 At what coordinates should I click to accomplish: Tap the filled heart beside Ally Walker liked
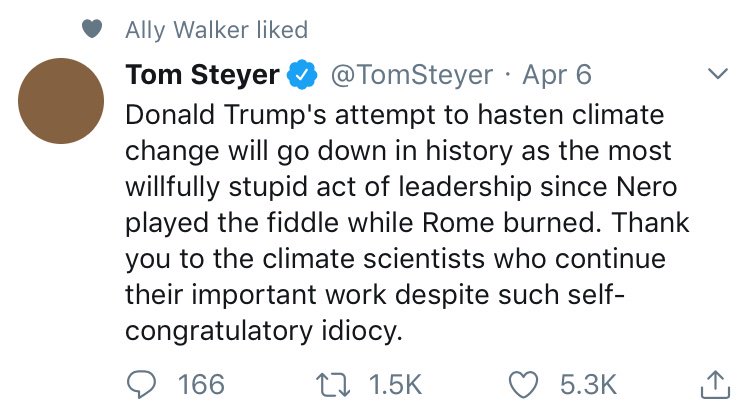tap(92, 29)
